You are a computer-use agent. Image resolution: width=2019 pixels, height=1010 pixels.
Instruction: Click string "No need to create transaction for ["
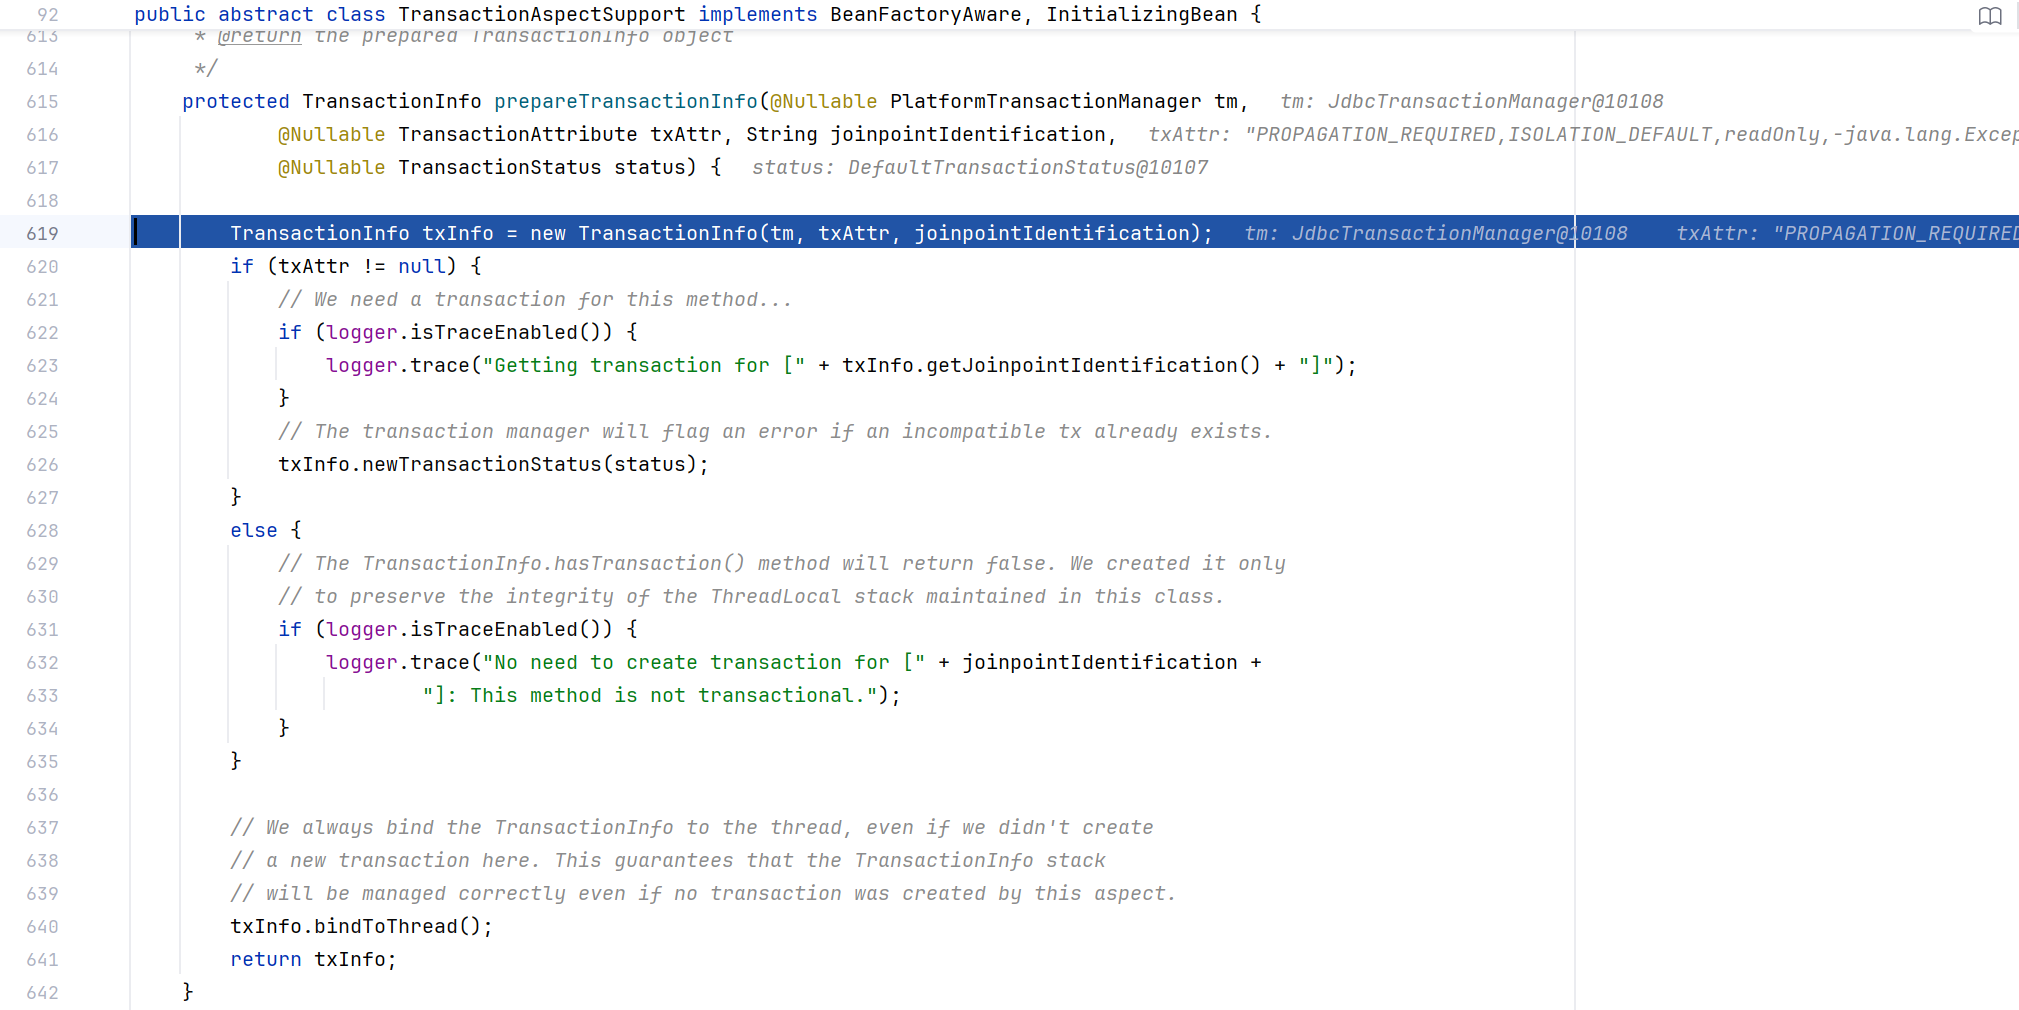click(704, 662)
